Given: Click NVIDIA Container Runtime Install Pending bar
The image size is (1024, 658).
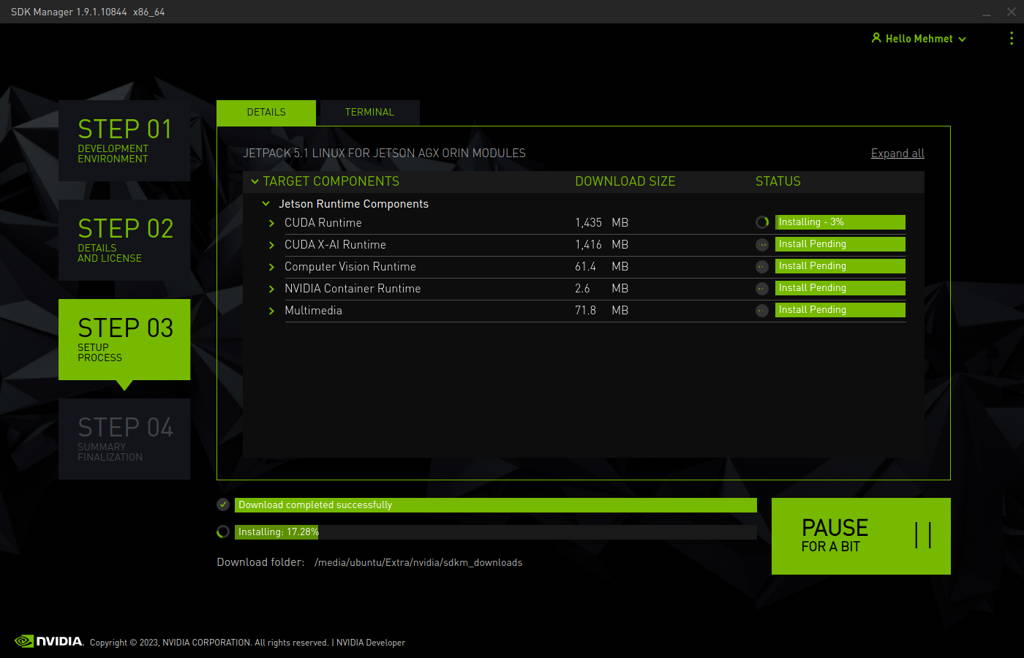Looking at the screenshot, I should point(840,288).
